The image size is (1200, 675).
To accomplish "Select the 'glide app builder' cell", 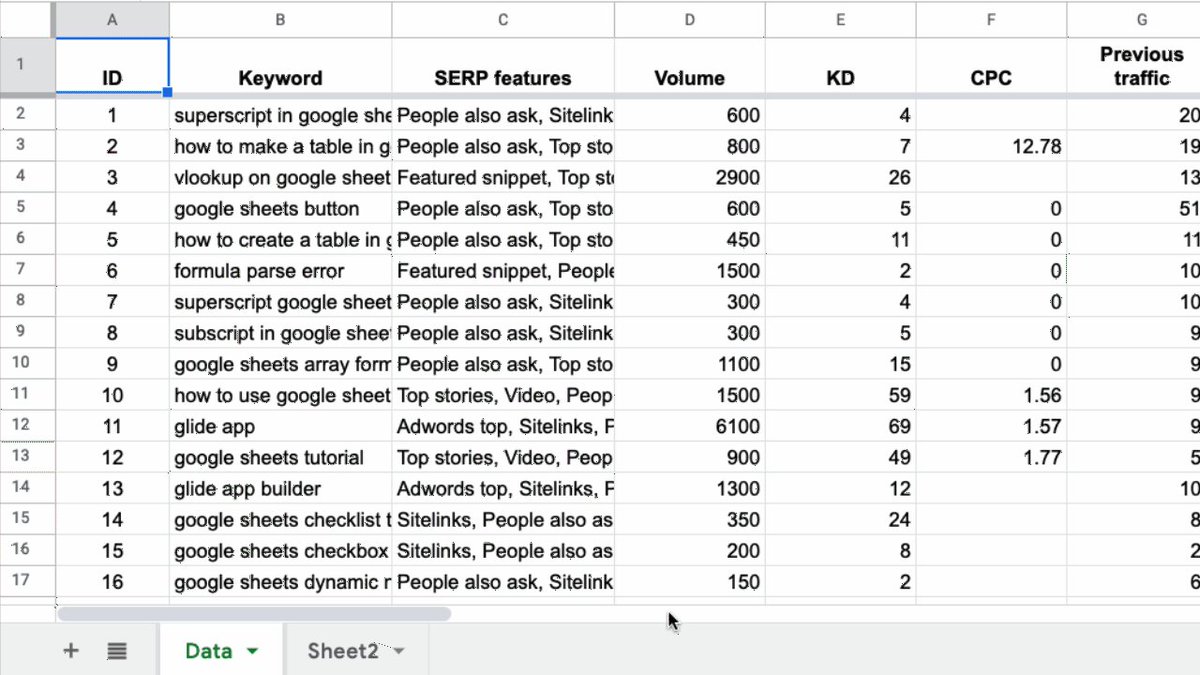I will tap(280, 489).
